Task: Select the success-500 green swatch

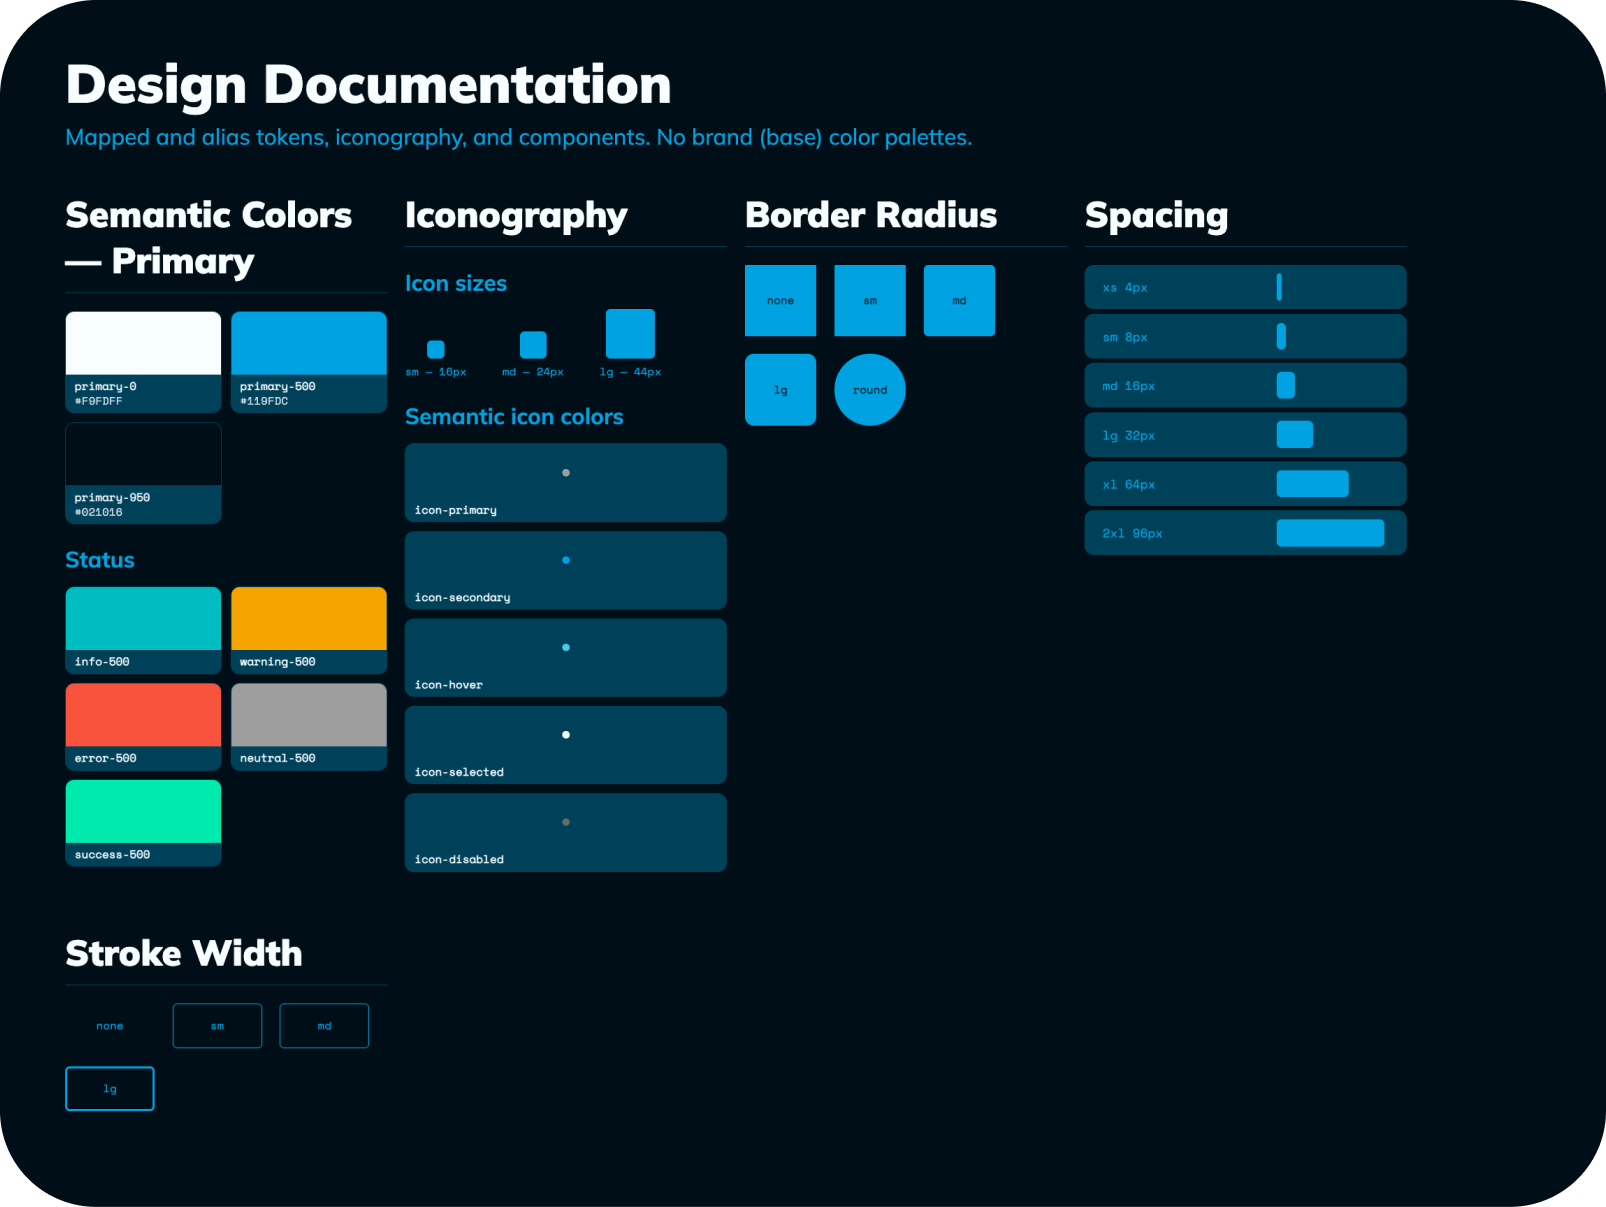Action: point(143,823)
